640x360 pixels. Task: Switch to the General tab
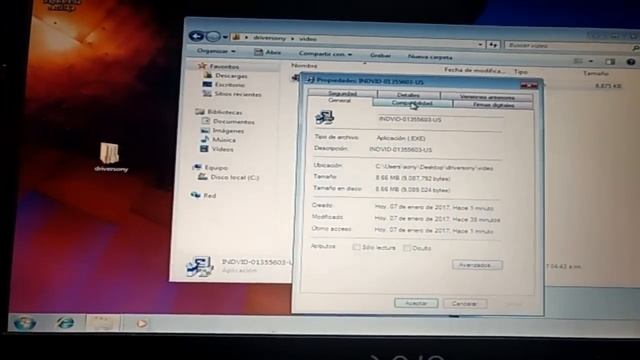click(x=339, y=100)
